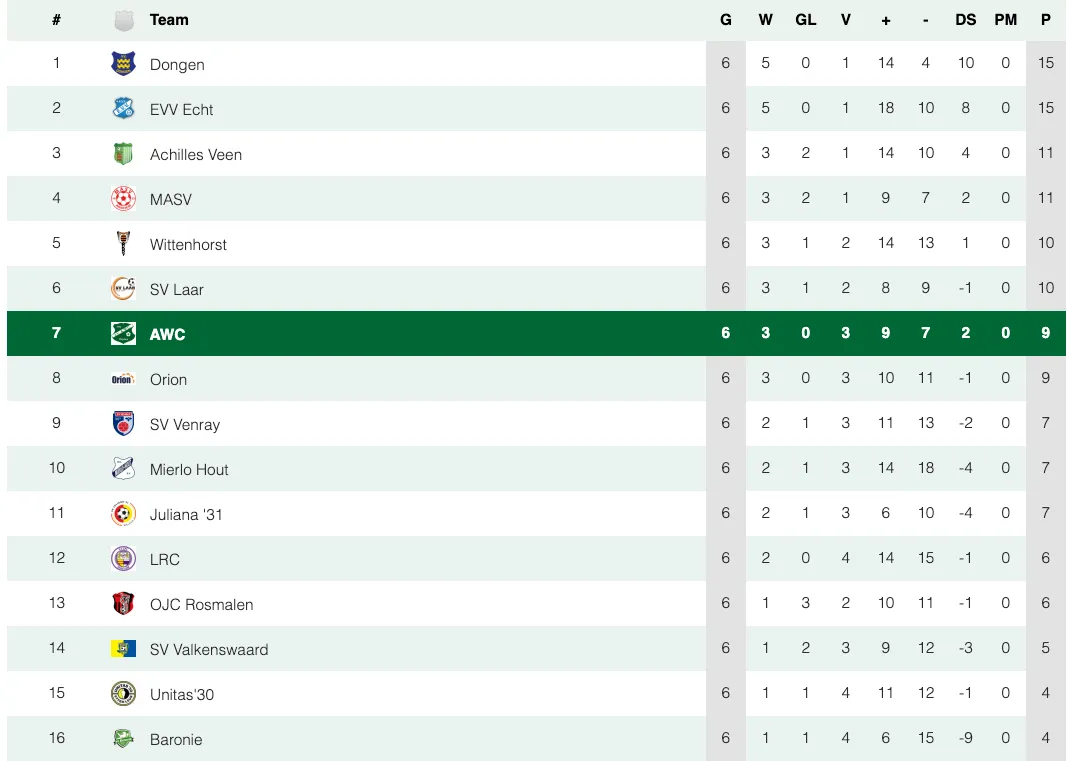Click the Juliana '31 round logo

tap(123, 513)
